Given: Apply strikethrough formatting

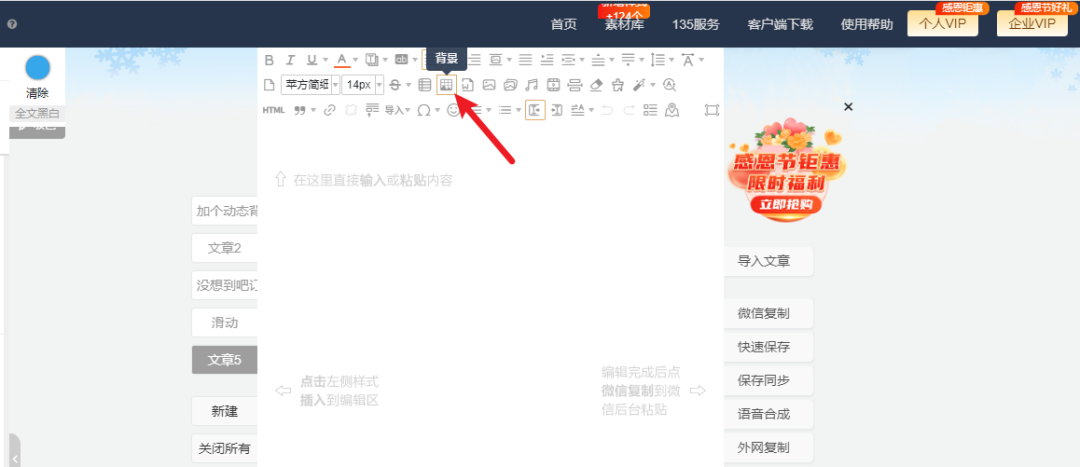Looking at the screenshot, I should click(395, 85).
